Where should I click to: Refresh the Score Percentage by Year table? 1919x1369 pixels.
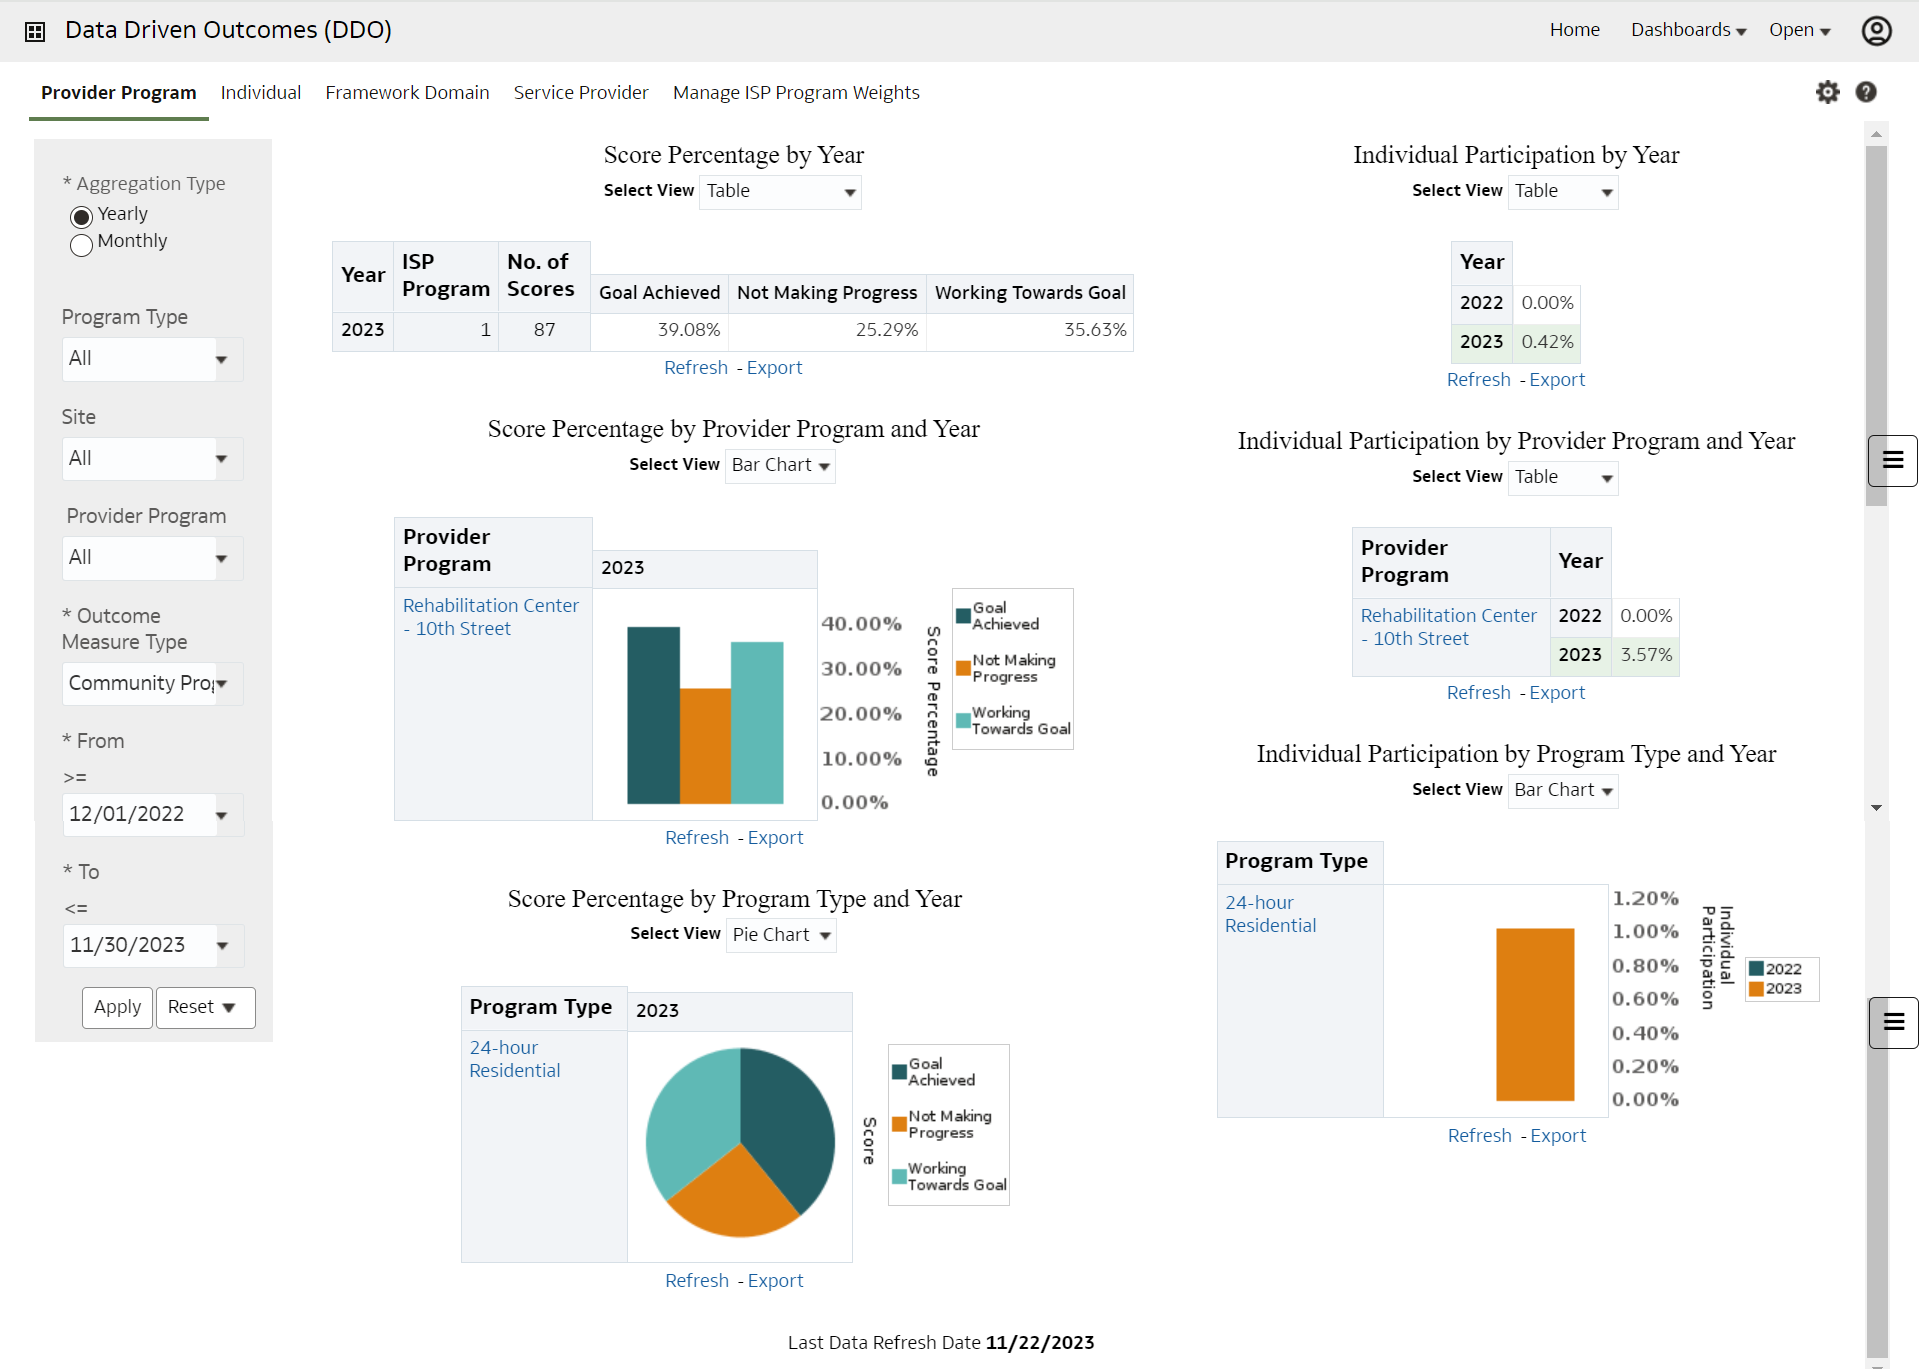tap(696, 367)
